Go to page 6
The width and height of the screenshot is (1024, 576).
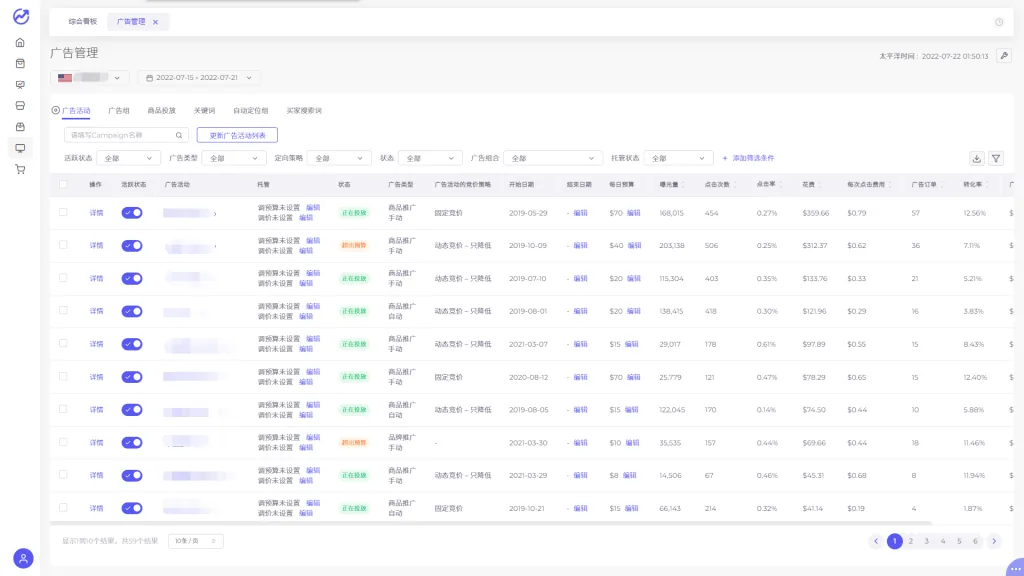(x=975, y=541)
